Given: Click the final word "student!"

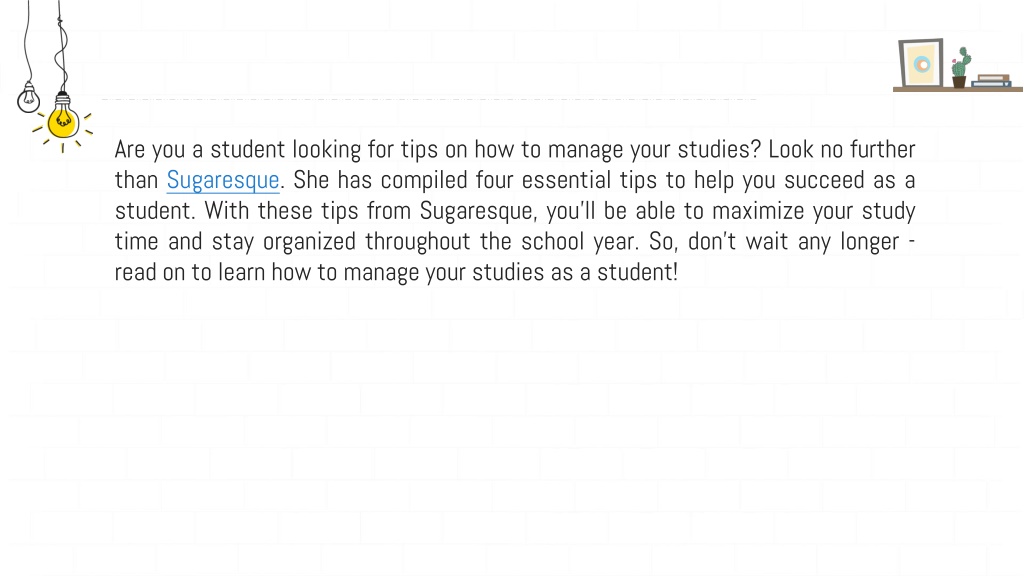Looking at the screenshot, I should pyautogui.click(x=637, y=272).
